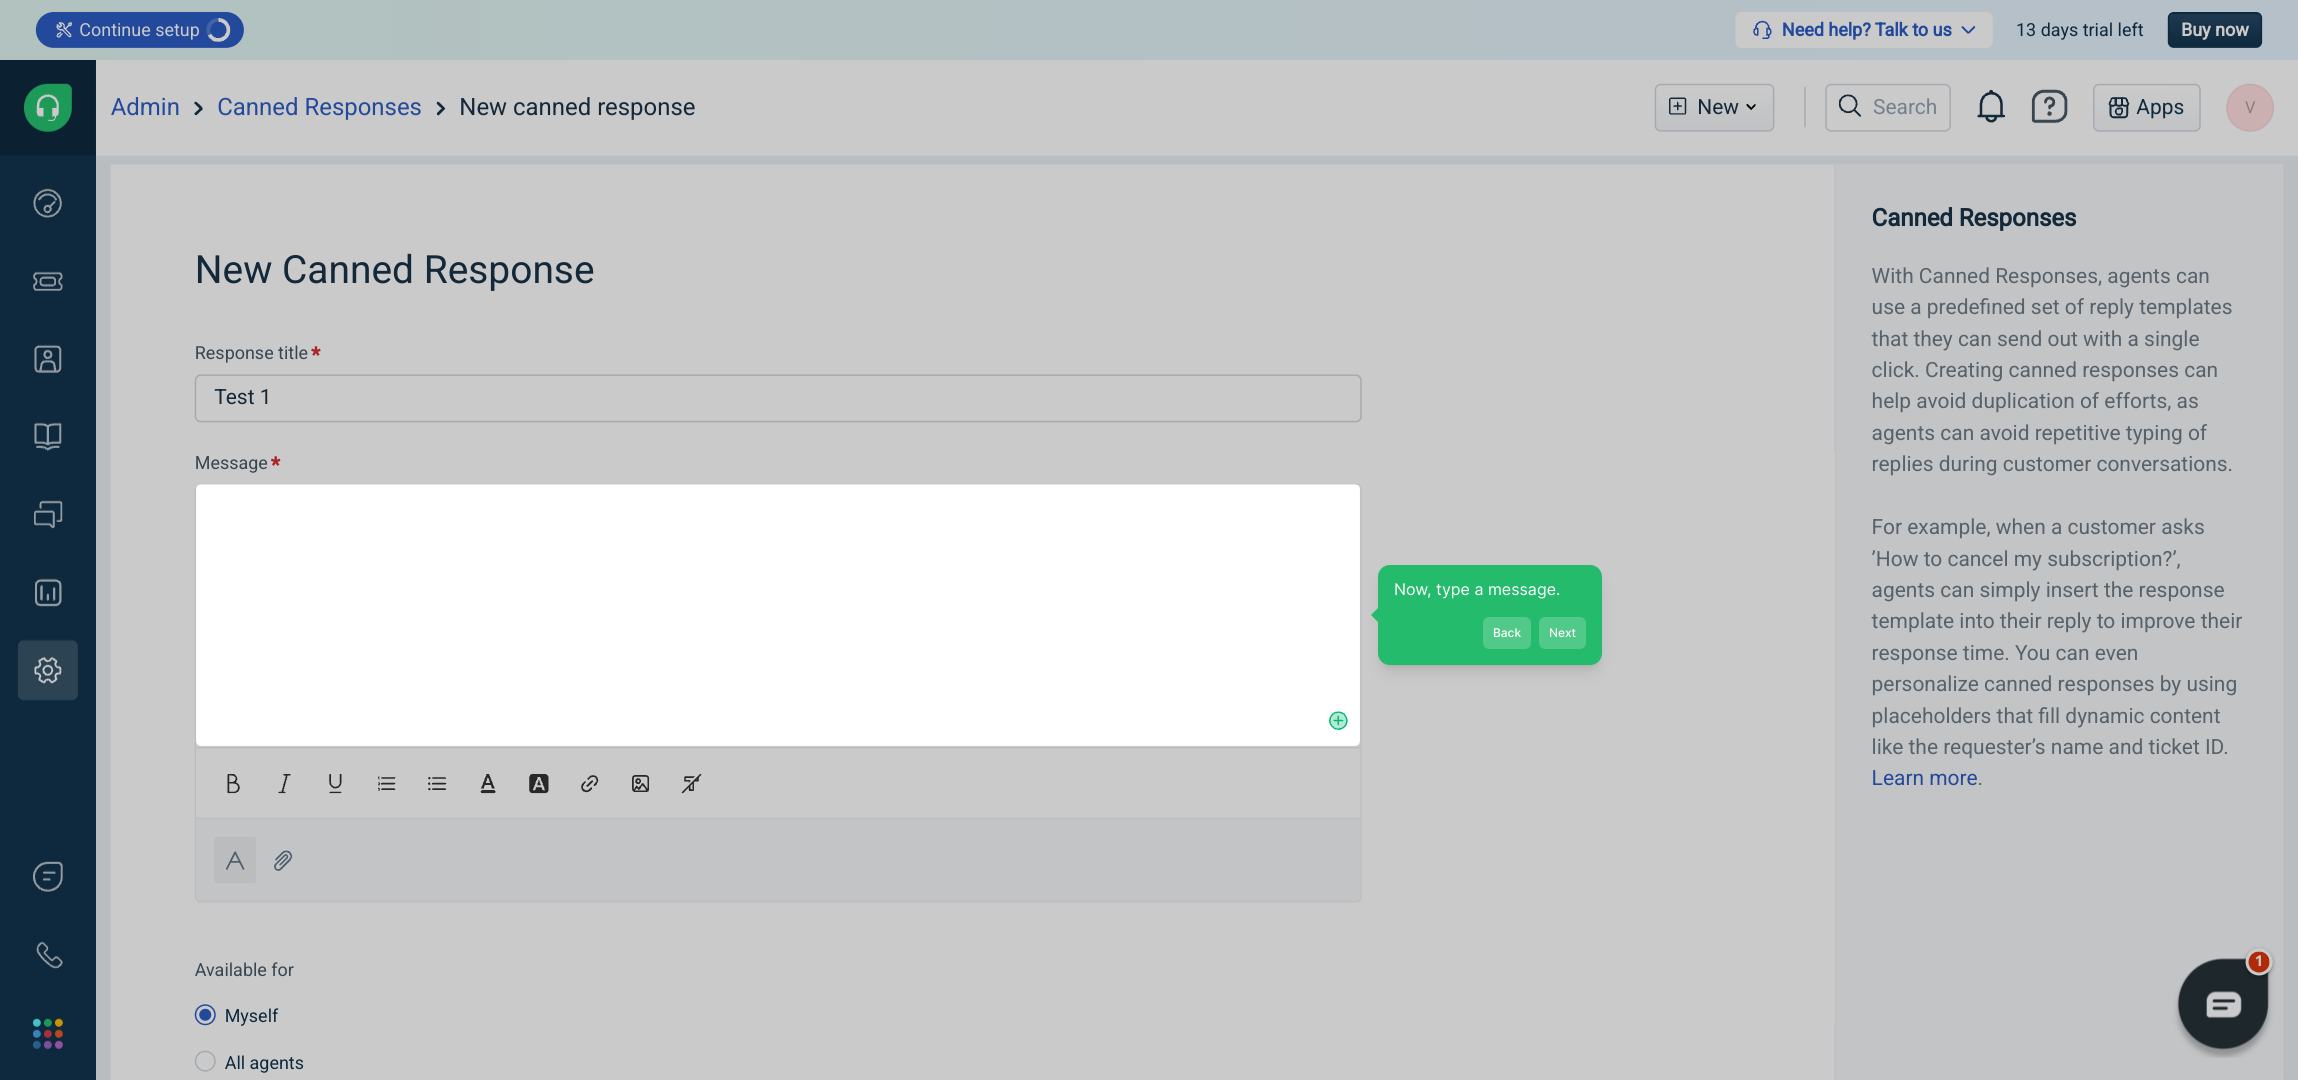Toggle italic text formatting
Image resolution: width=2298 pixels, height=1080 pixels.
pyautogui.click(x=284, y=784)
